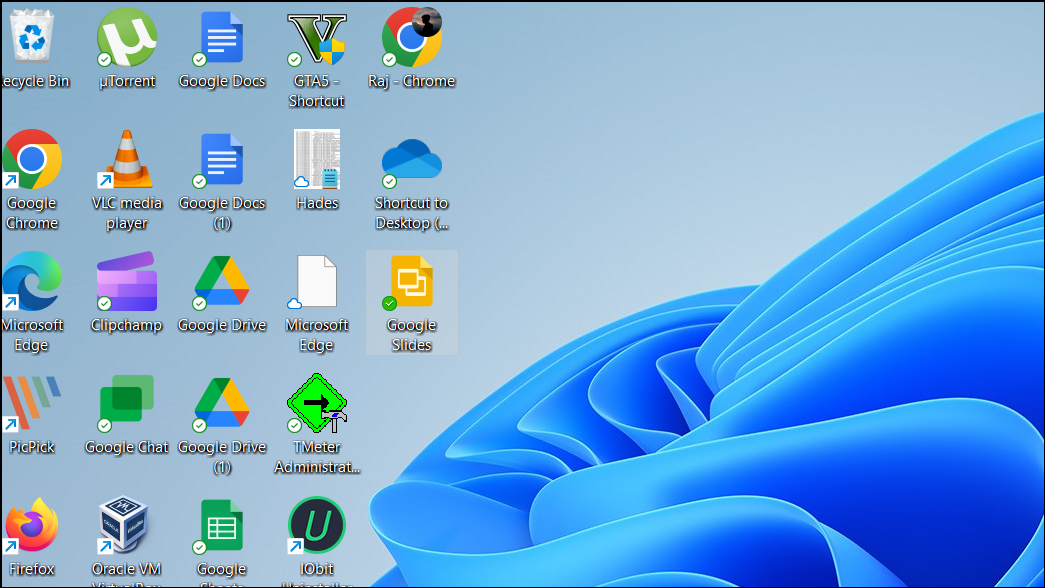This screenshot has height=588, width=1045.
Task: Launch Google Chrome
Action: (32, 160)
